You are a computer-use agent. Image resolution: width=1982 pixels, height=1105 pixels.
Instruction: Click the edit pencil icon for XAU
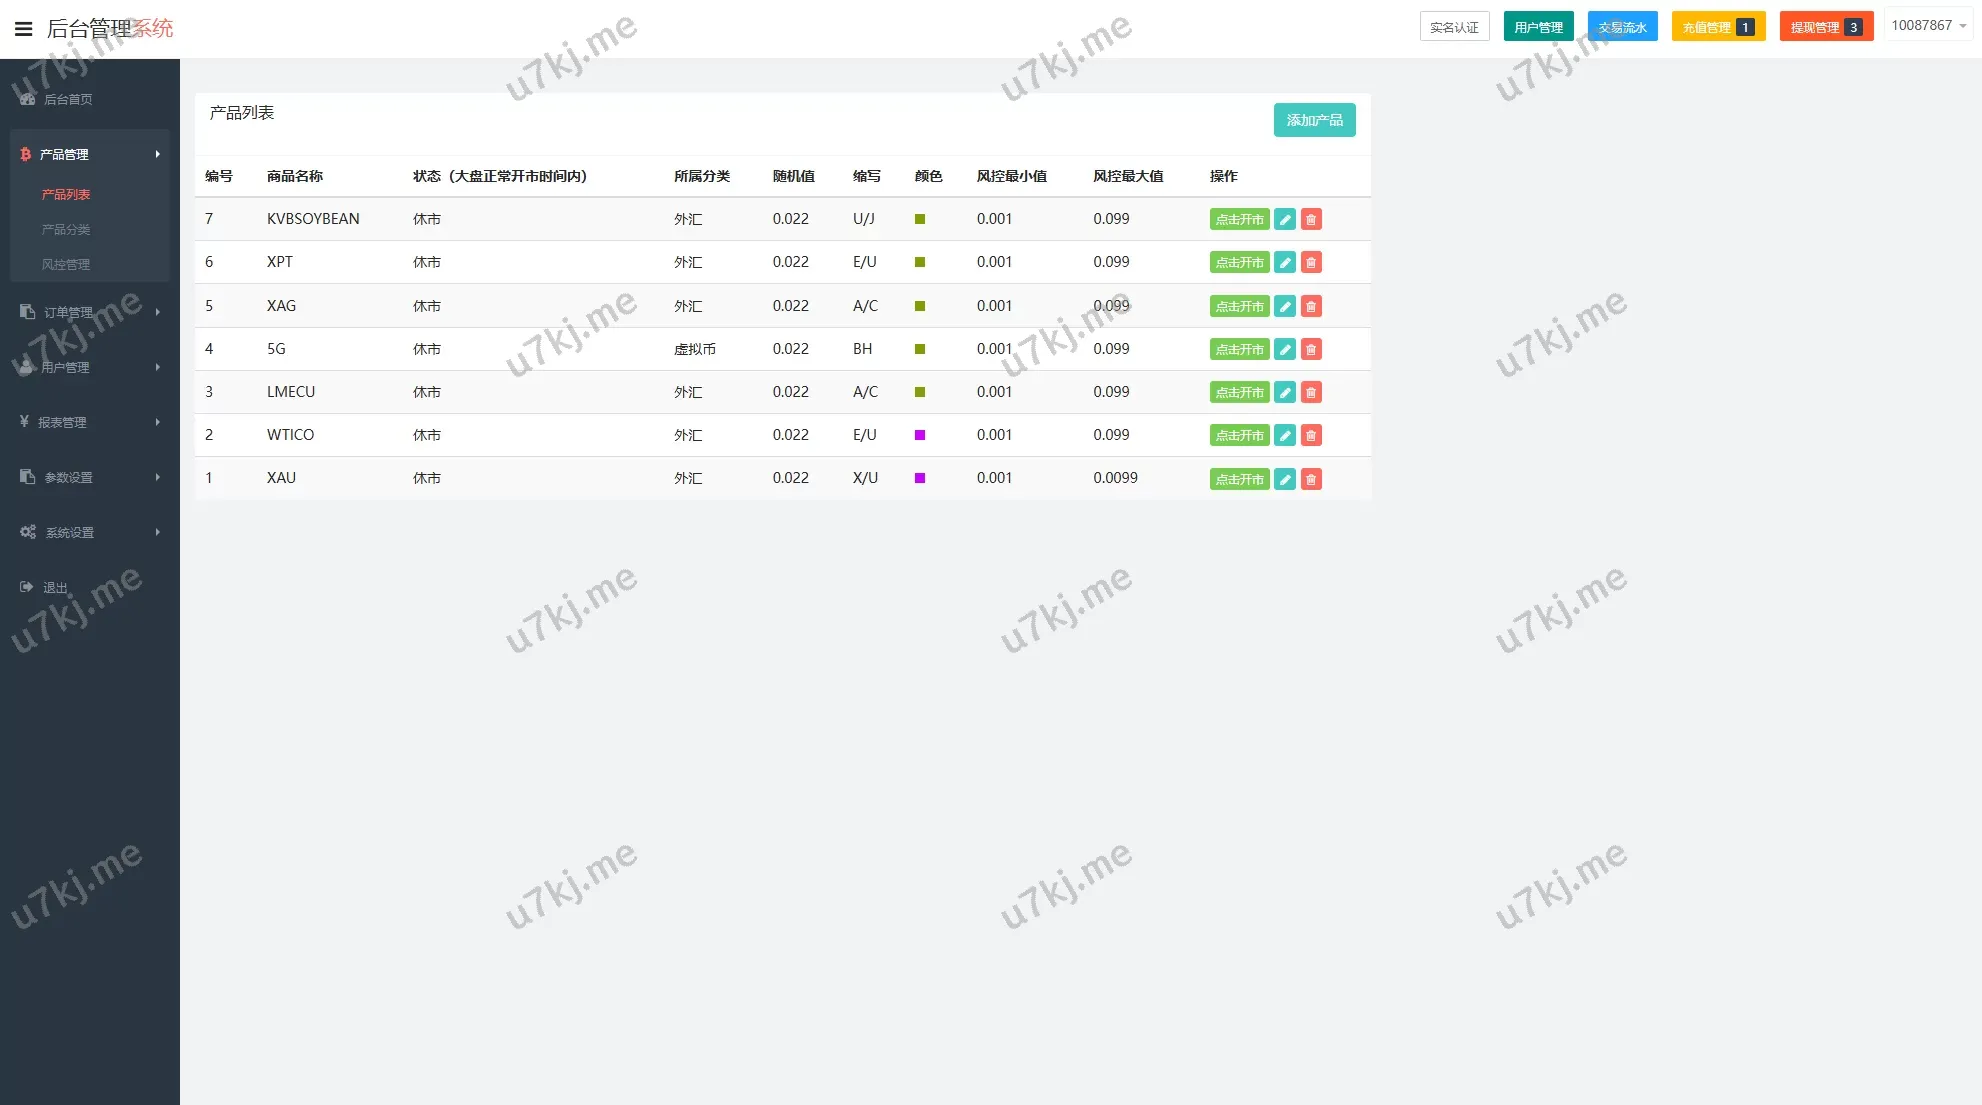point(1285,479)
